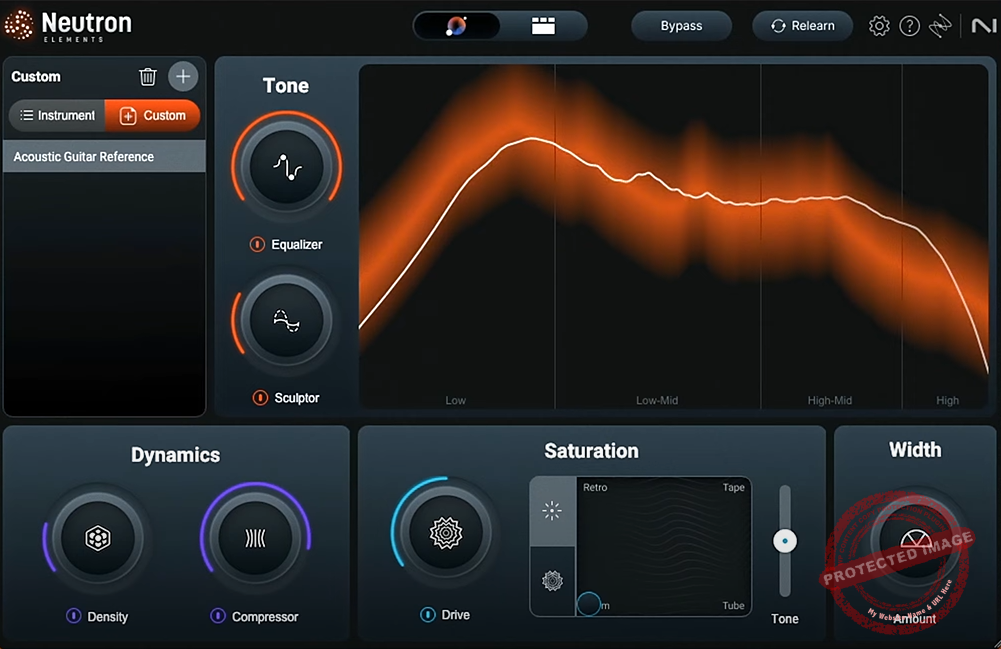Click the Equalizer knob
This screenshot has height=649, width=1001.
pyautogui.click(x=287, y=168)
